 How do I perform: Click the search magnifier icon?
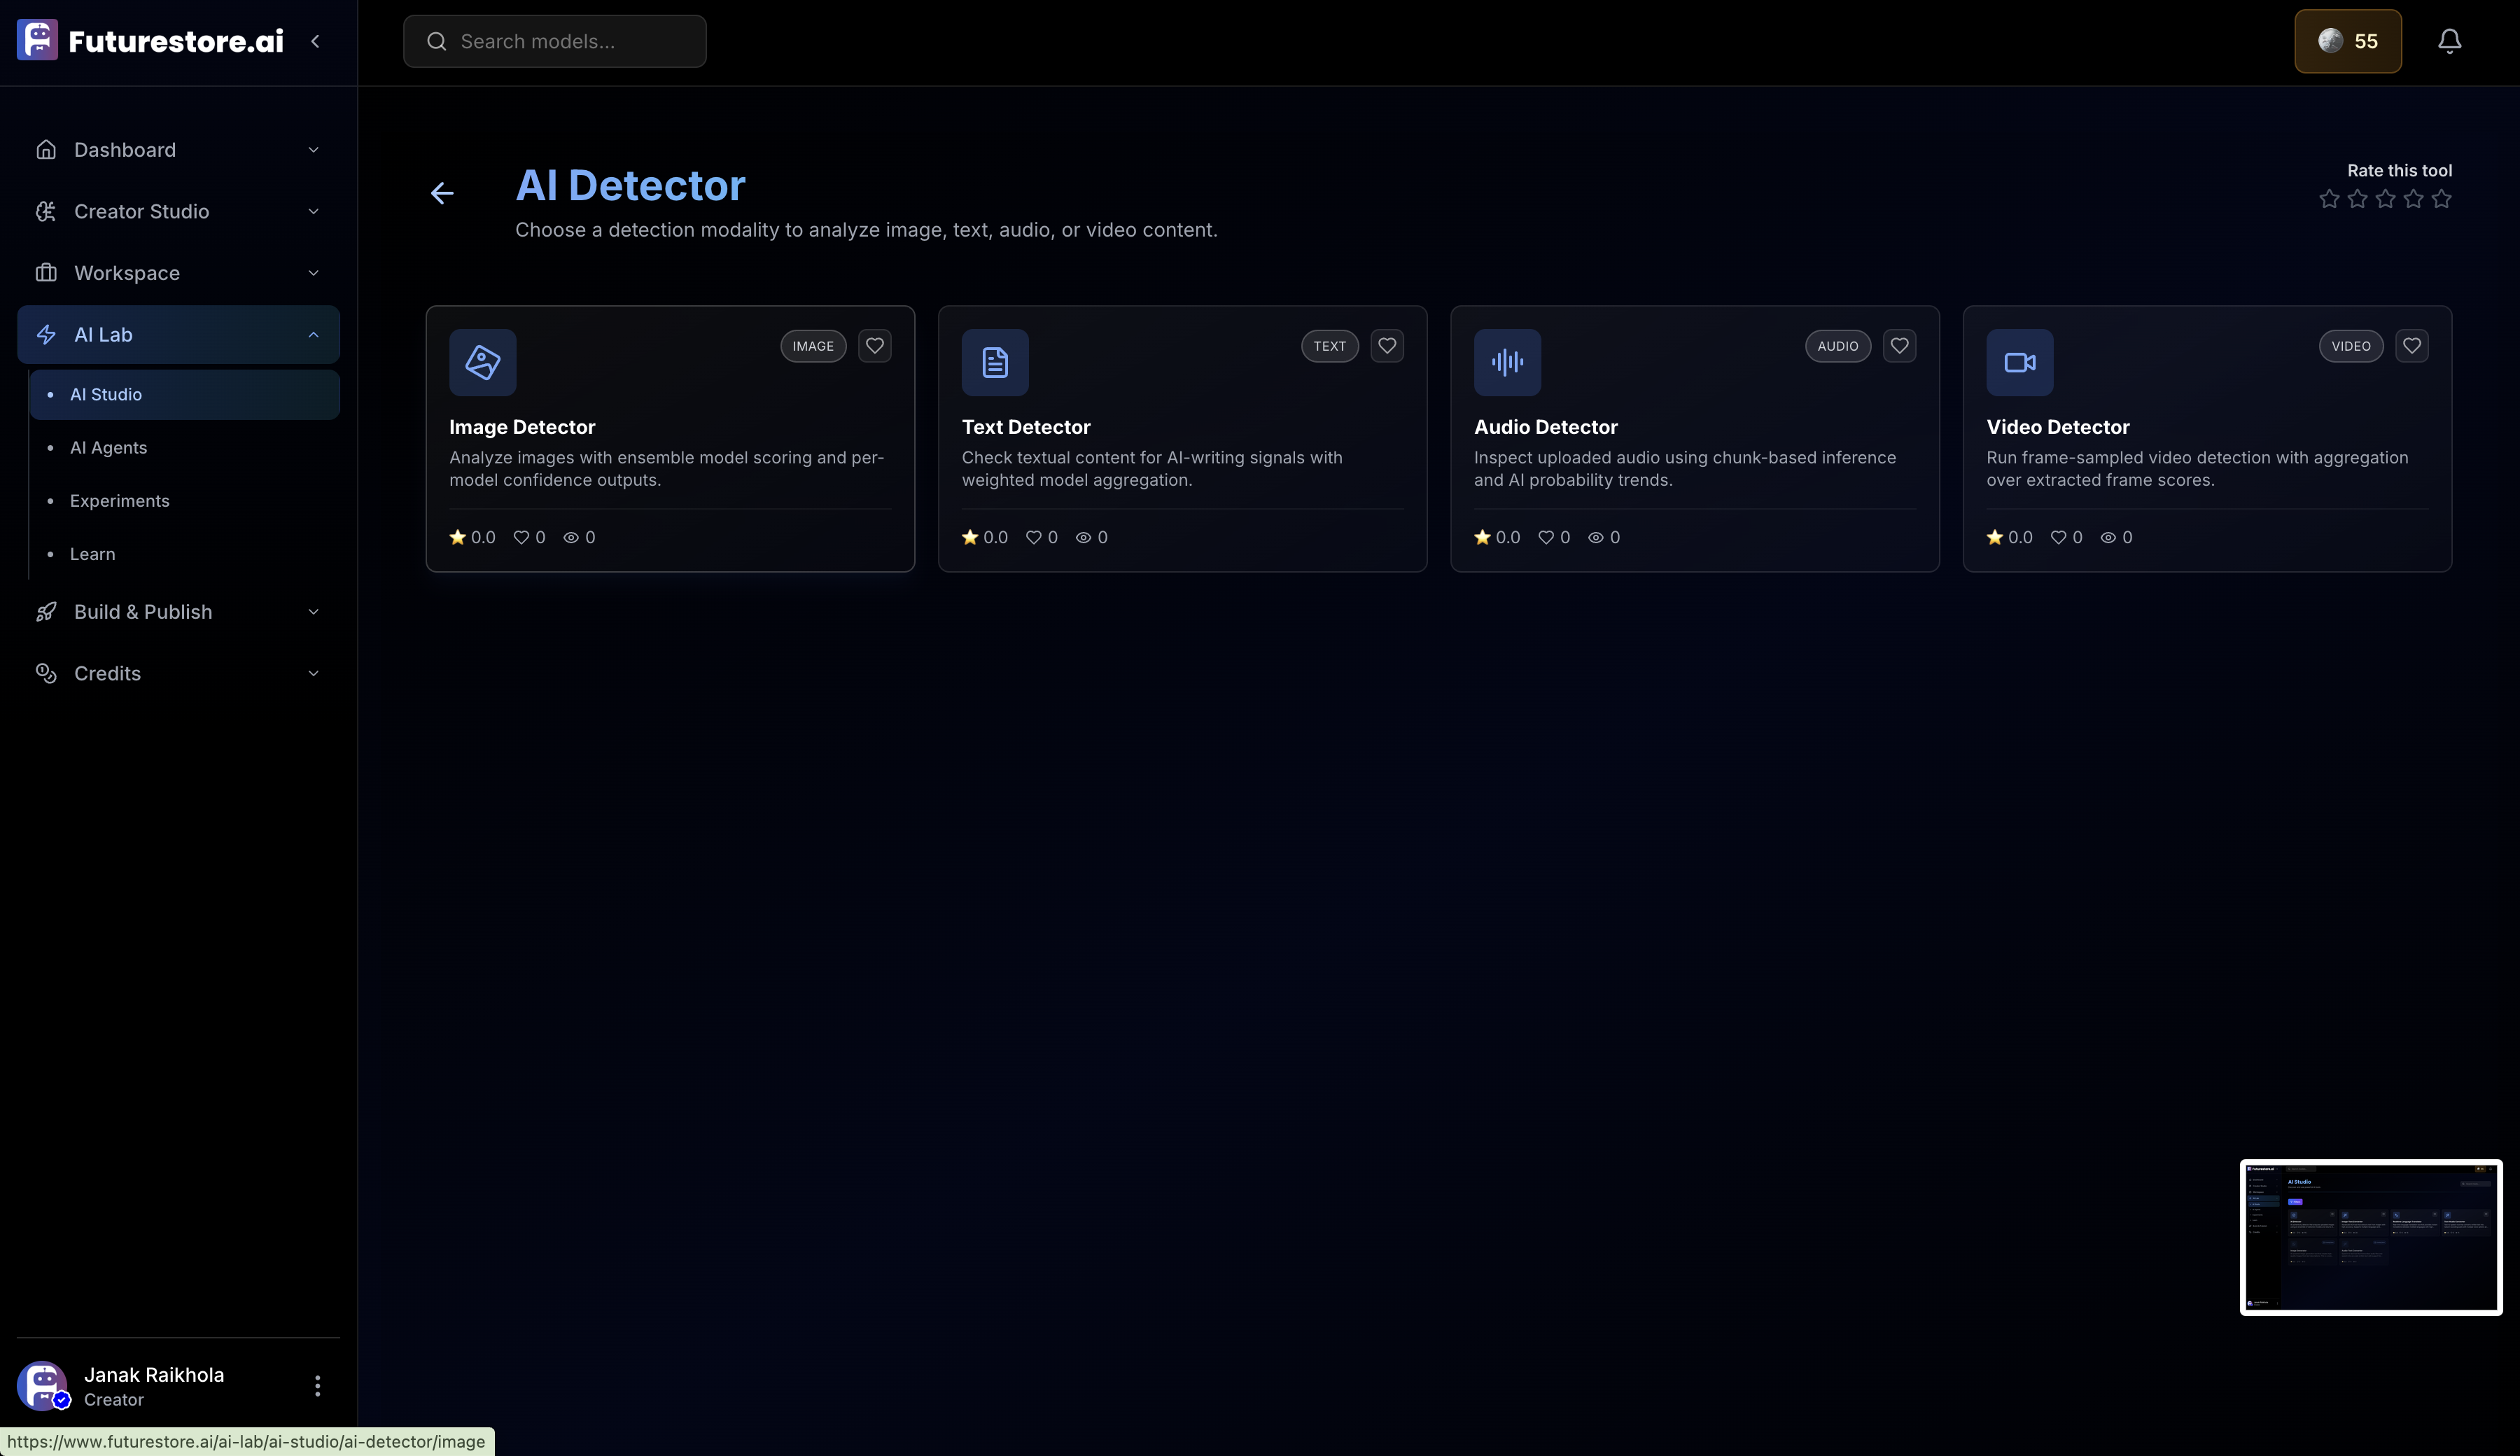point(436,41)
